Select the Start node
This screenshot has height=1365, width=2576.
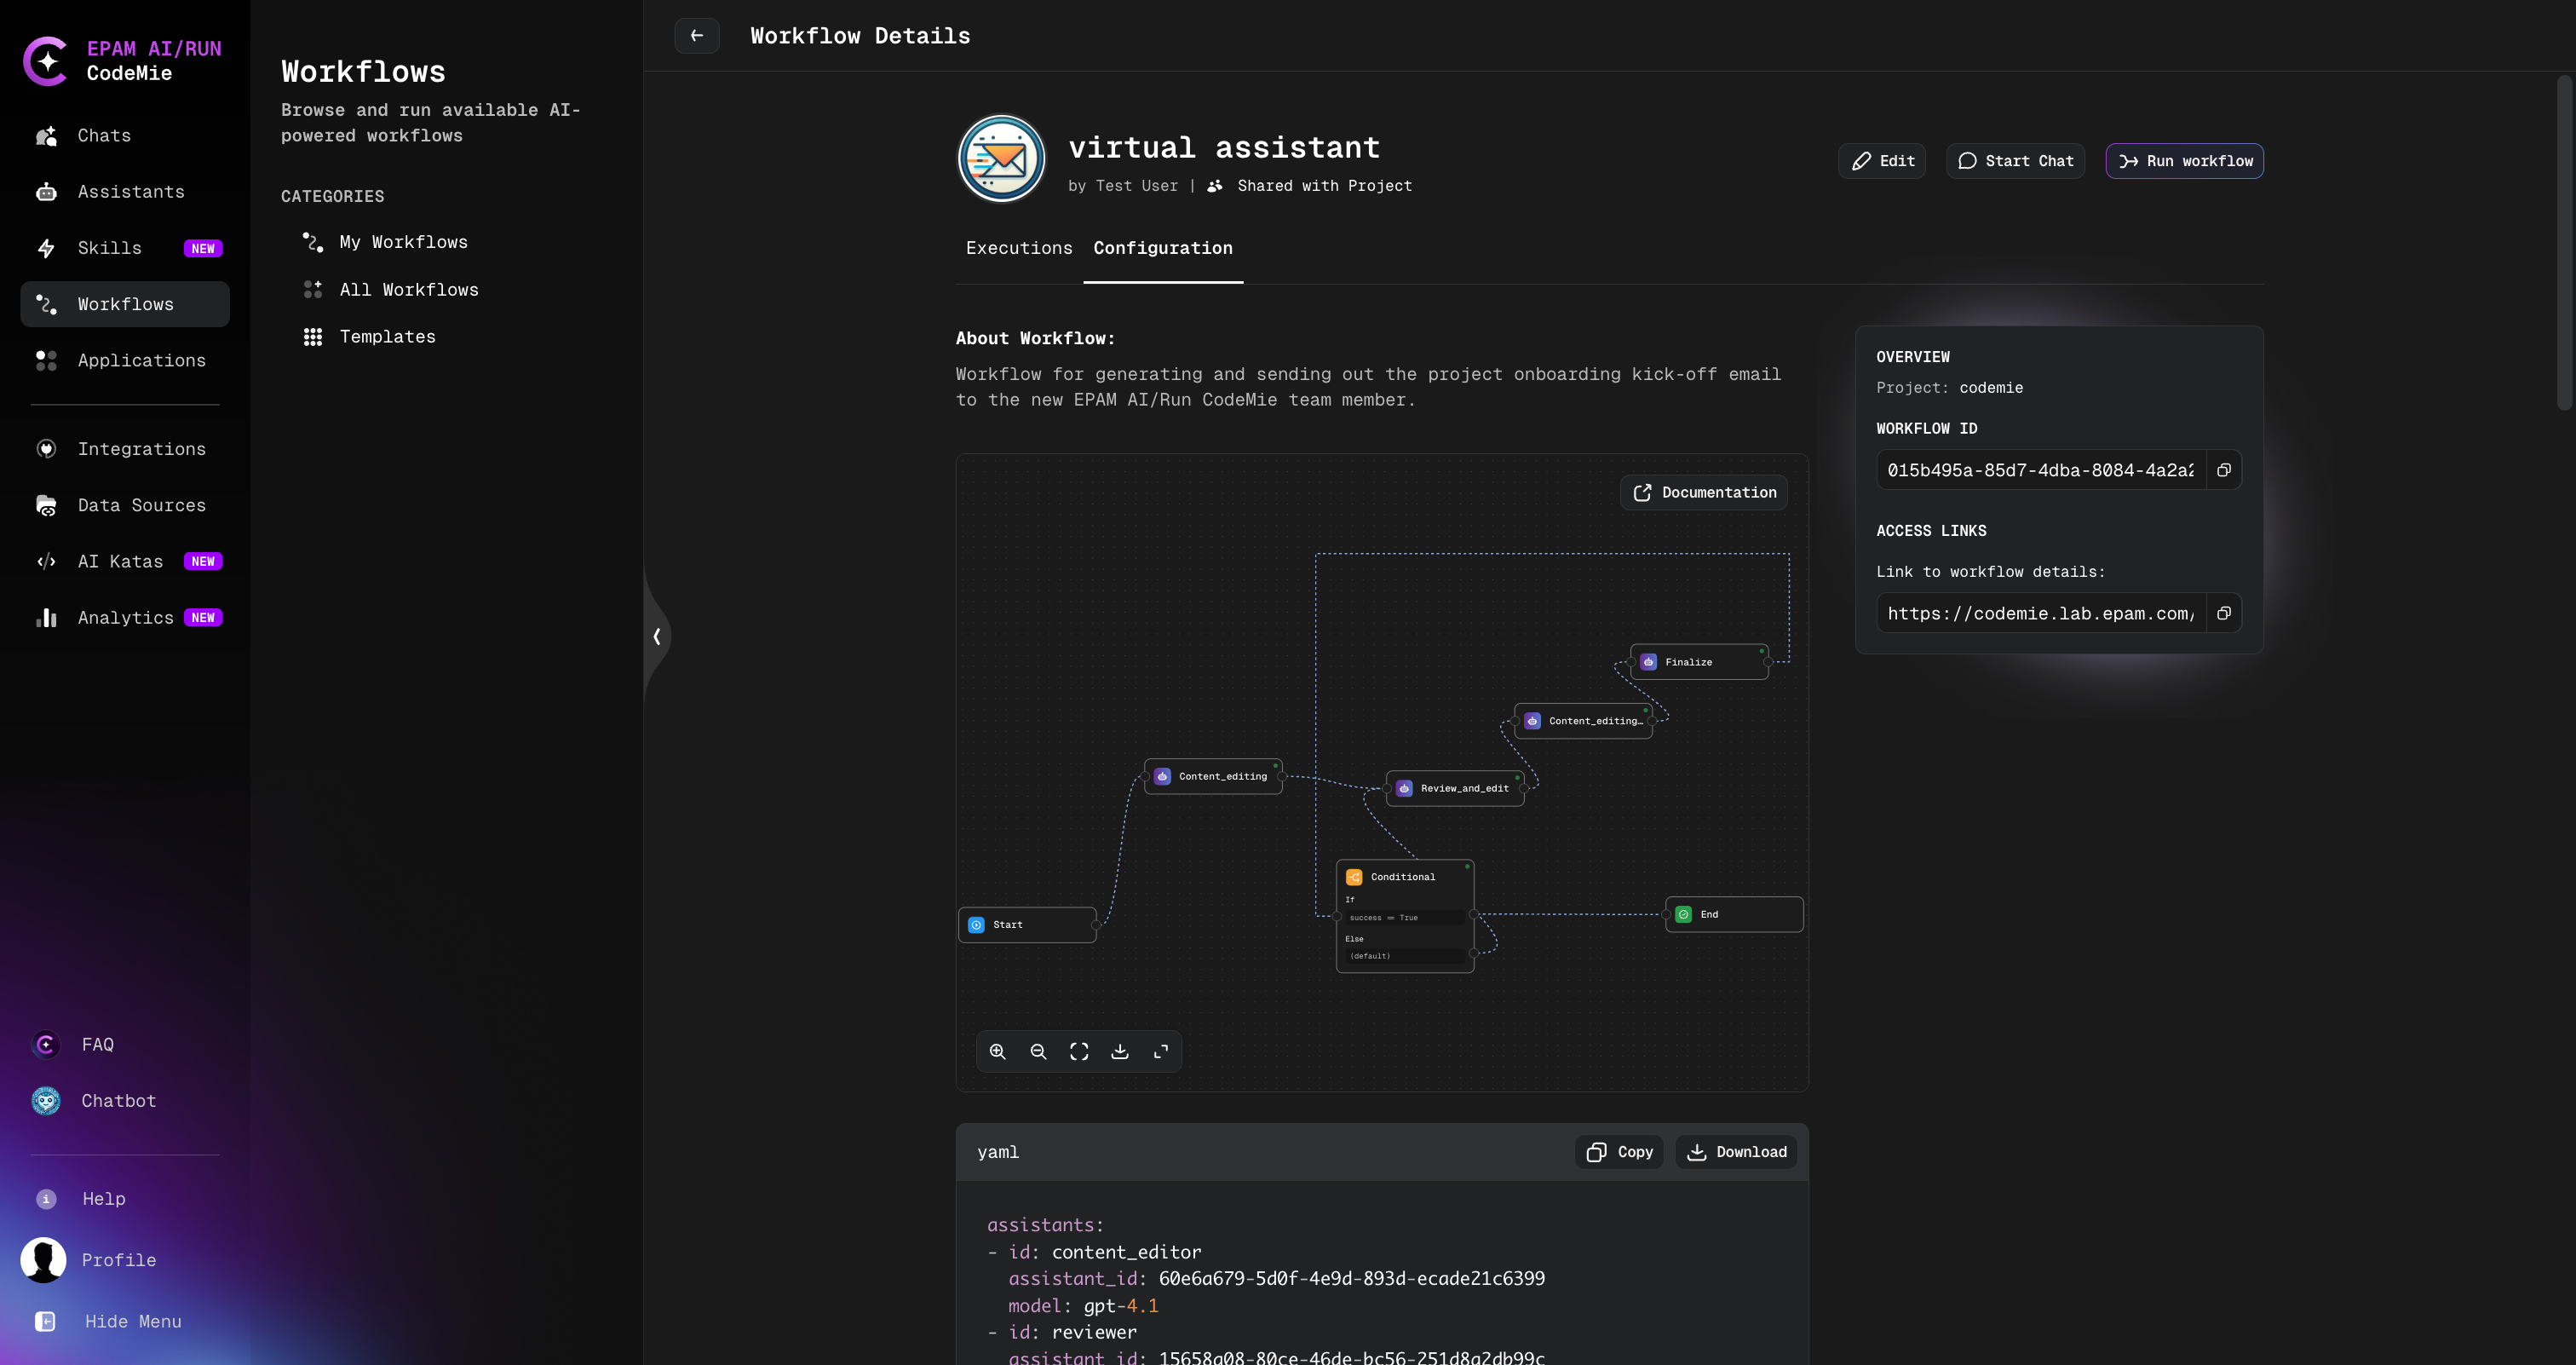(x=1028, y=925)
